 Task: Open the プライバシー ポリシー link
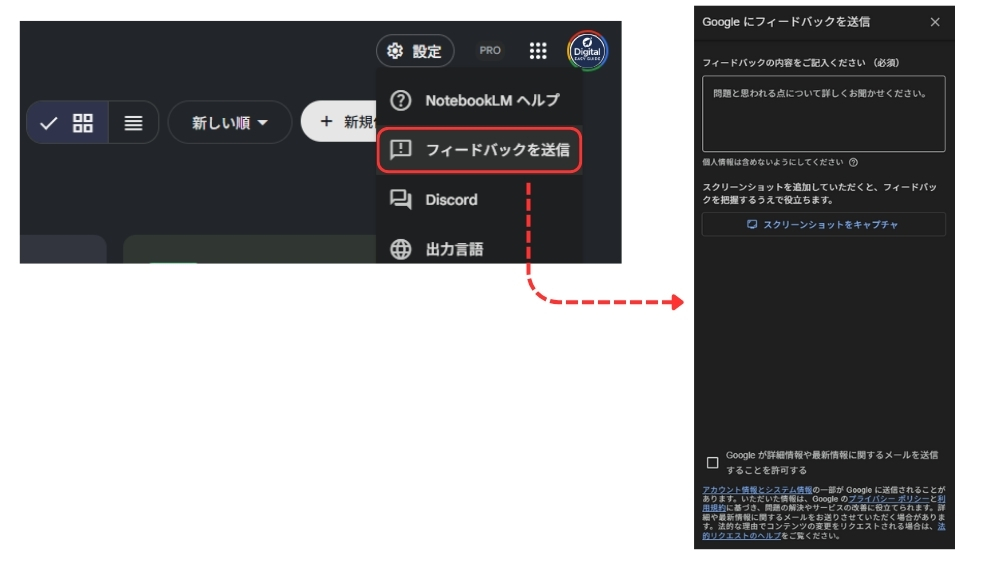tap(888, 499)
